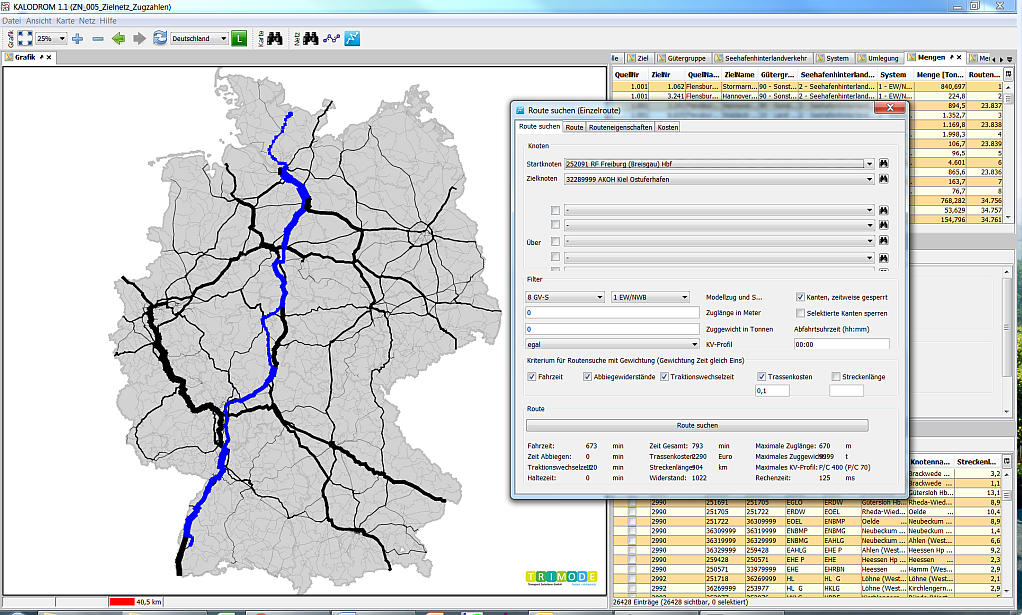Screen dimensions: 1022x615
Task: Uncheck Kanten, zeitweise gesperrt
Action: pyautogui.click(x=800, y=297)
